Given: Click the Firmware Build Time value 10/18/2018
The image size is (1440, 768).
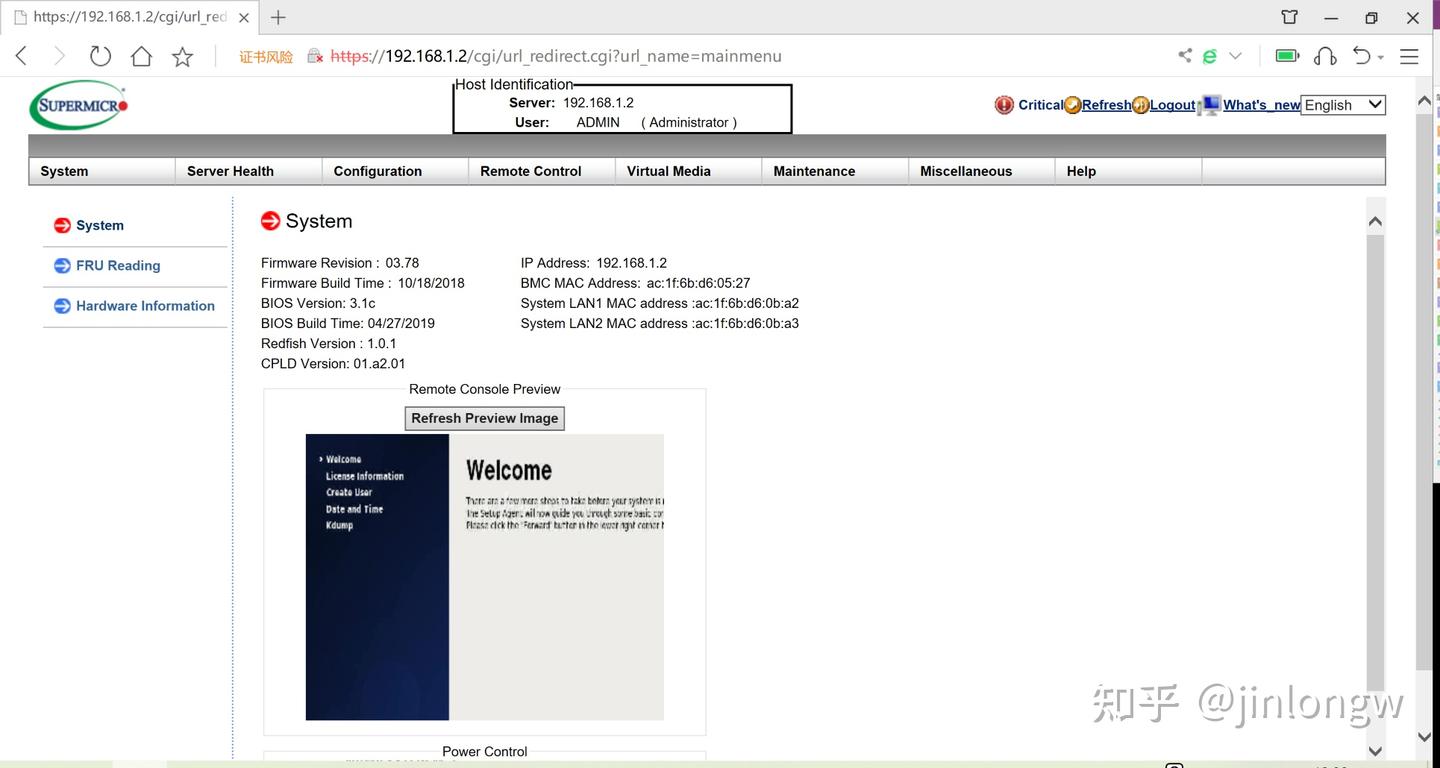Looking at the screenshot, I should tap(431, 283).
